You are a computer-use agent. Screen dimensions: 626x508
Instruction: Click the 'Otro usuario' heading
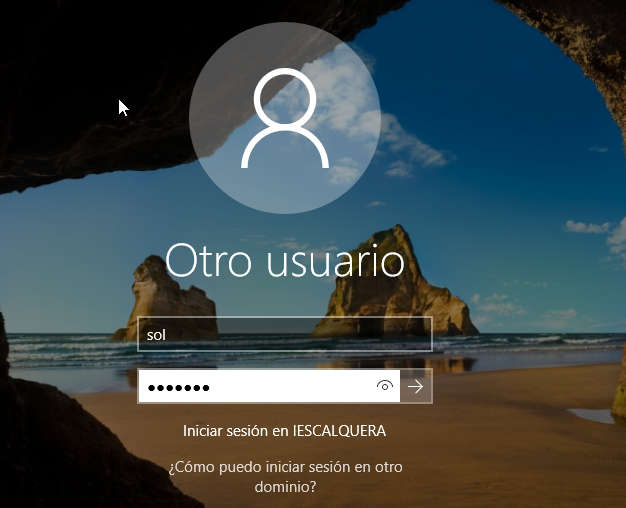285,260
